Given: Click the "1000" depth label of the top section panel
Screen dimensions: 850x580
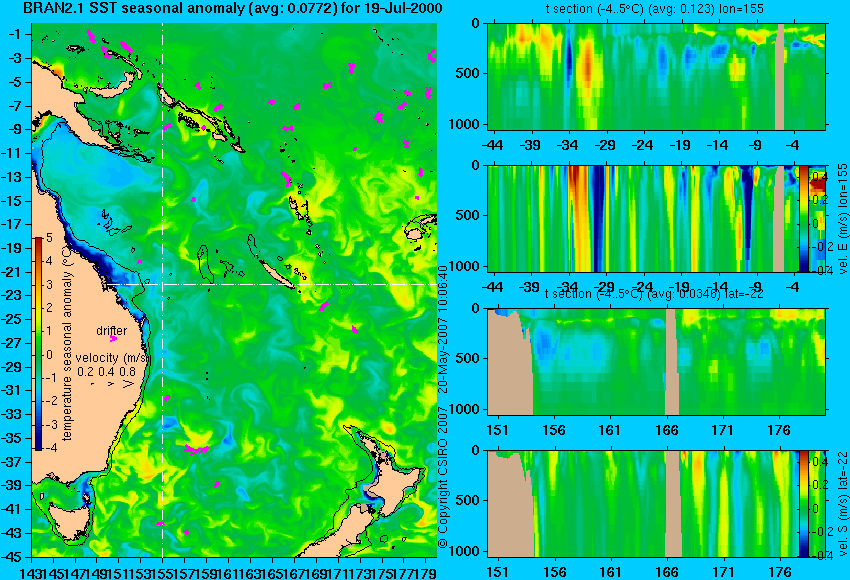Looking at the screenshot, I should (x=464, y=125).
